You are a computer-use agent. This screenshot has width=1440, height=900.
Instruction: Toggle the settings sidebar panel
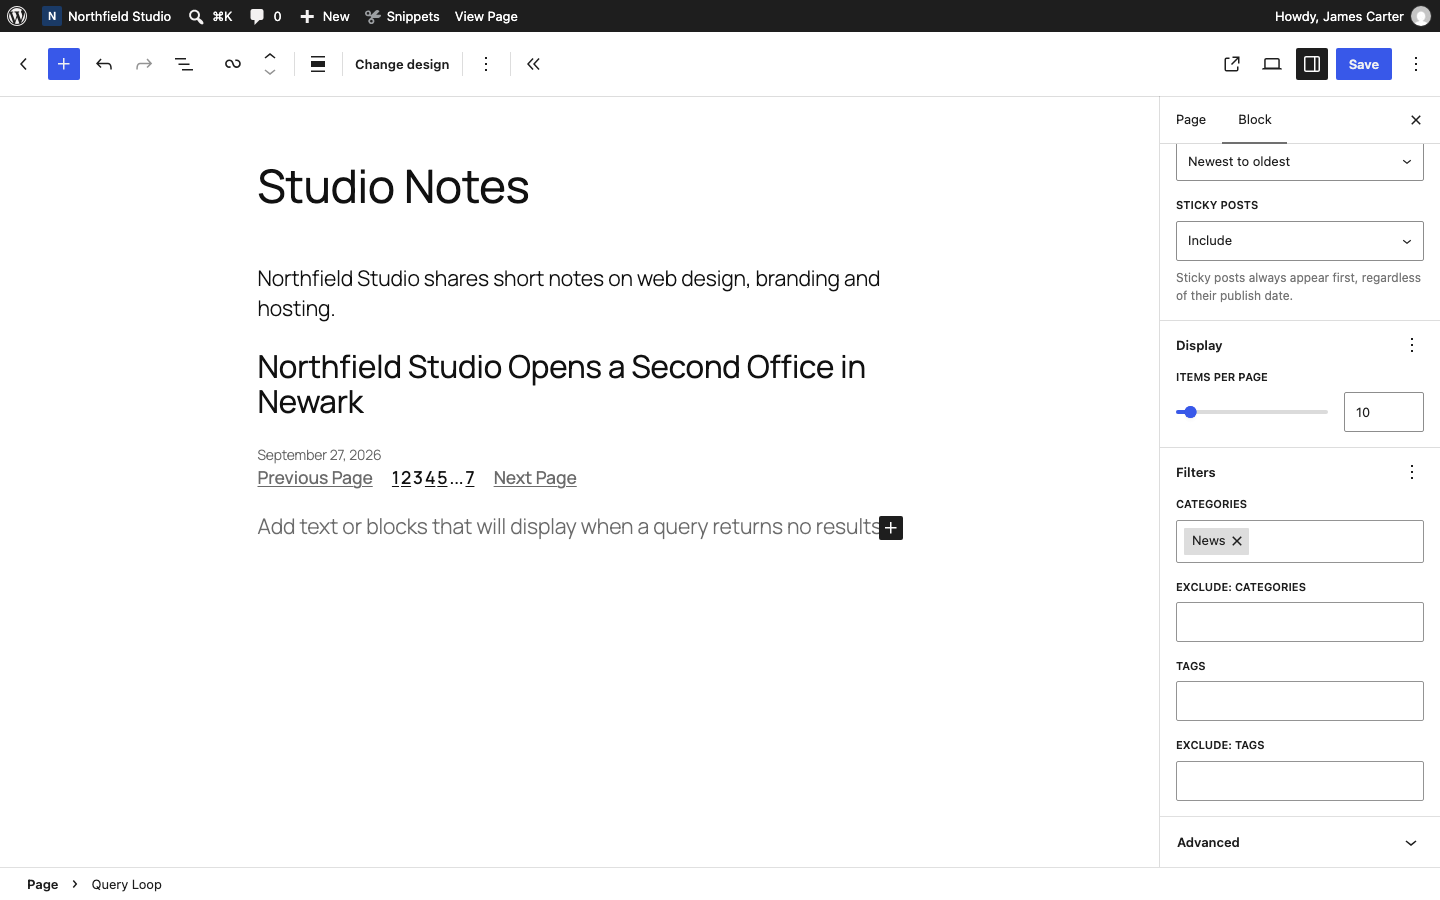1312,64
